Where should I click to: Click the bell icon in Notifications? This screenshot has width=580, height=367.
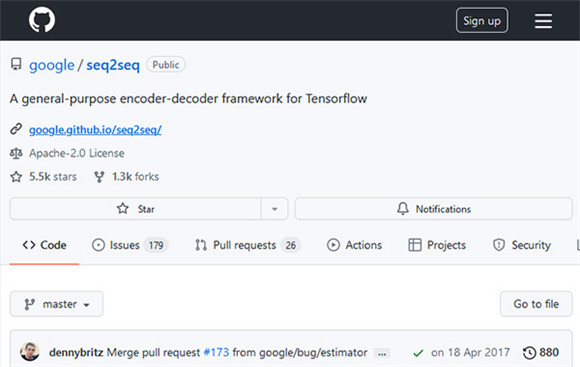403,209
